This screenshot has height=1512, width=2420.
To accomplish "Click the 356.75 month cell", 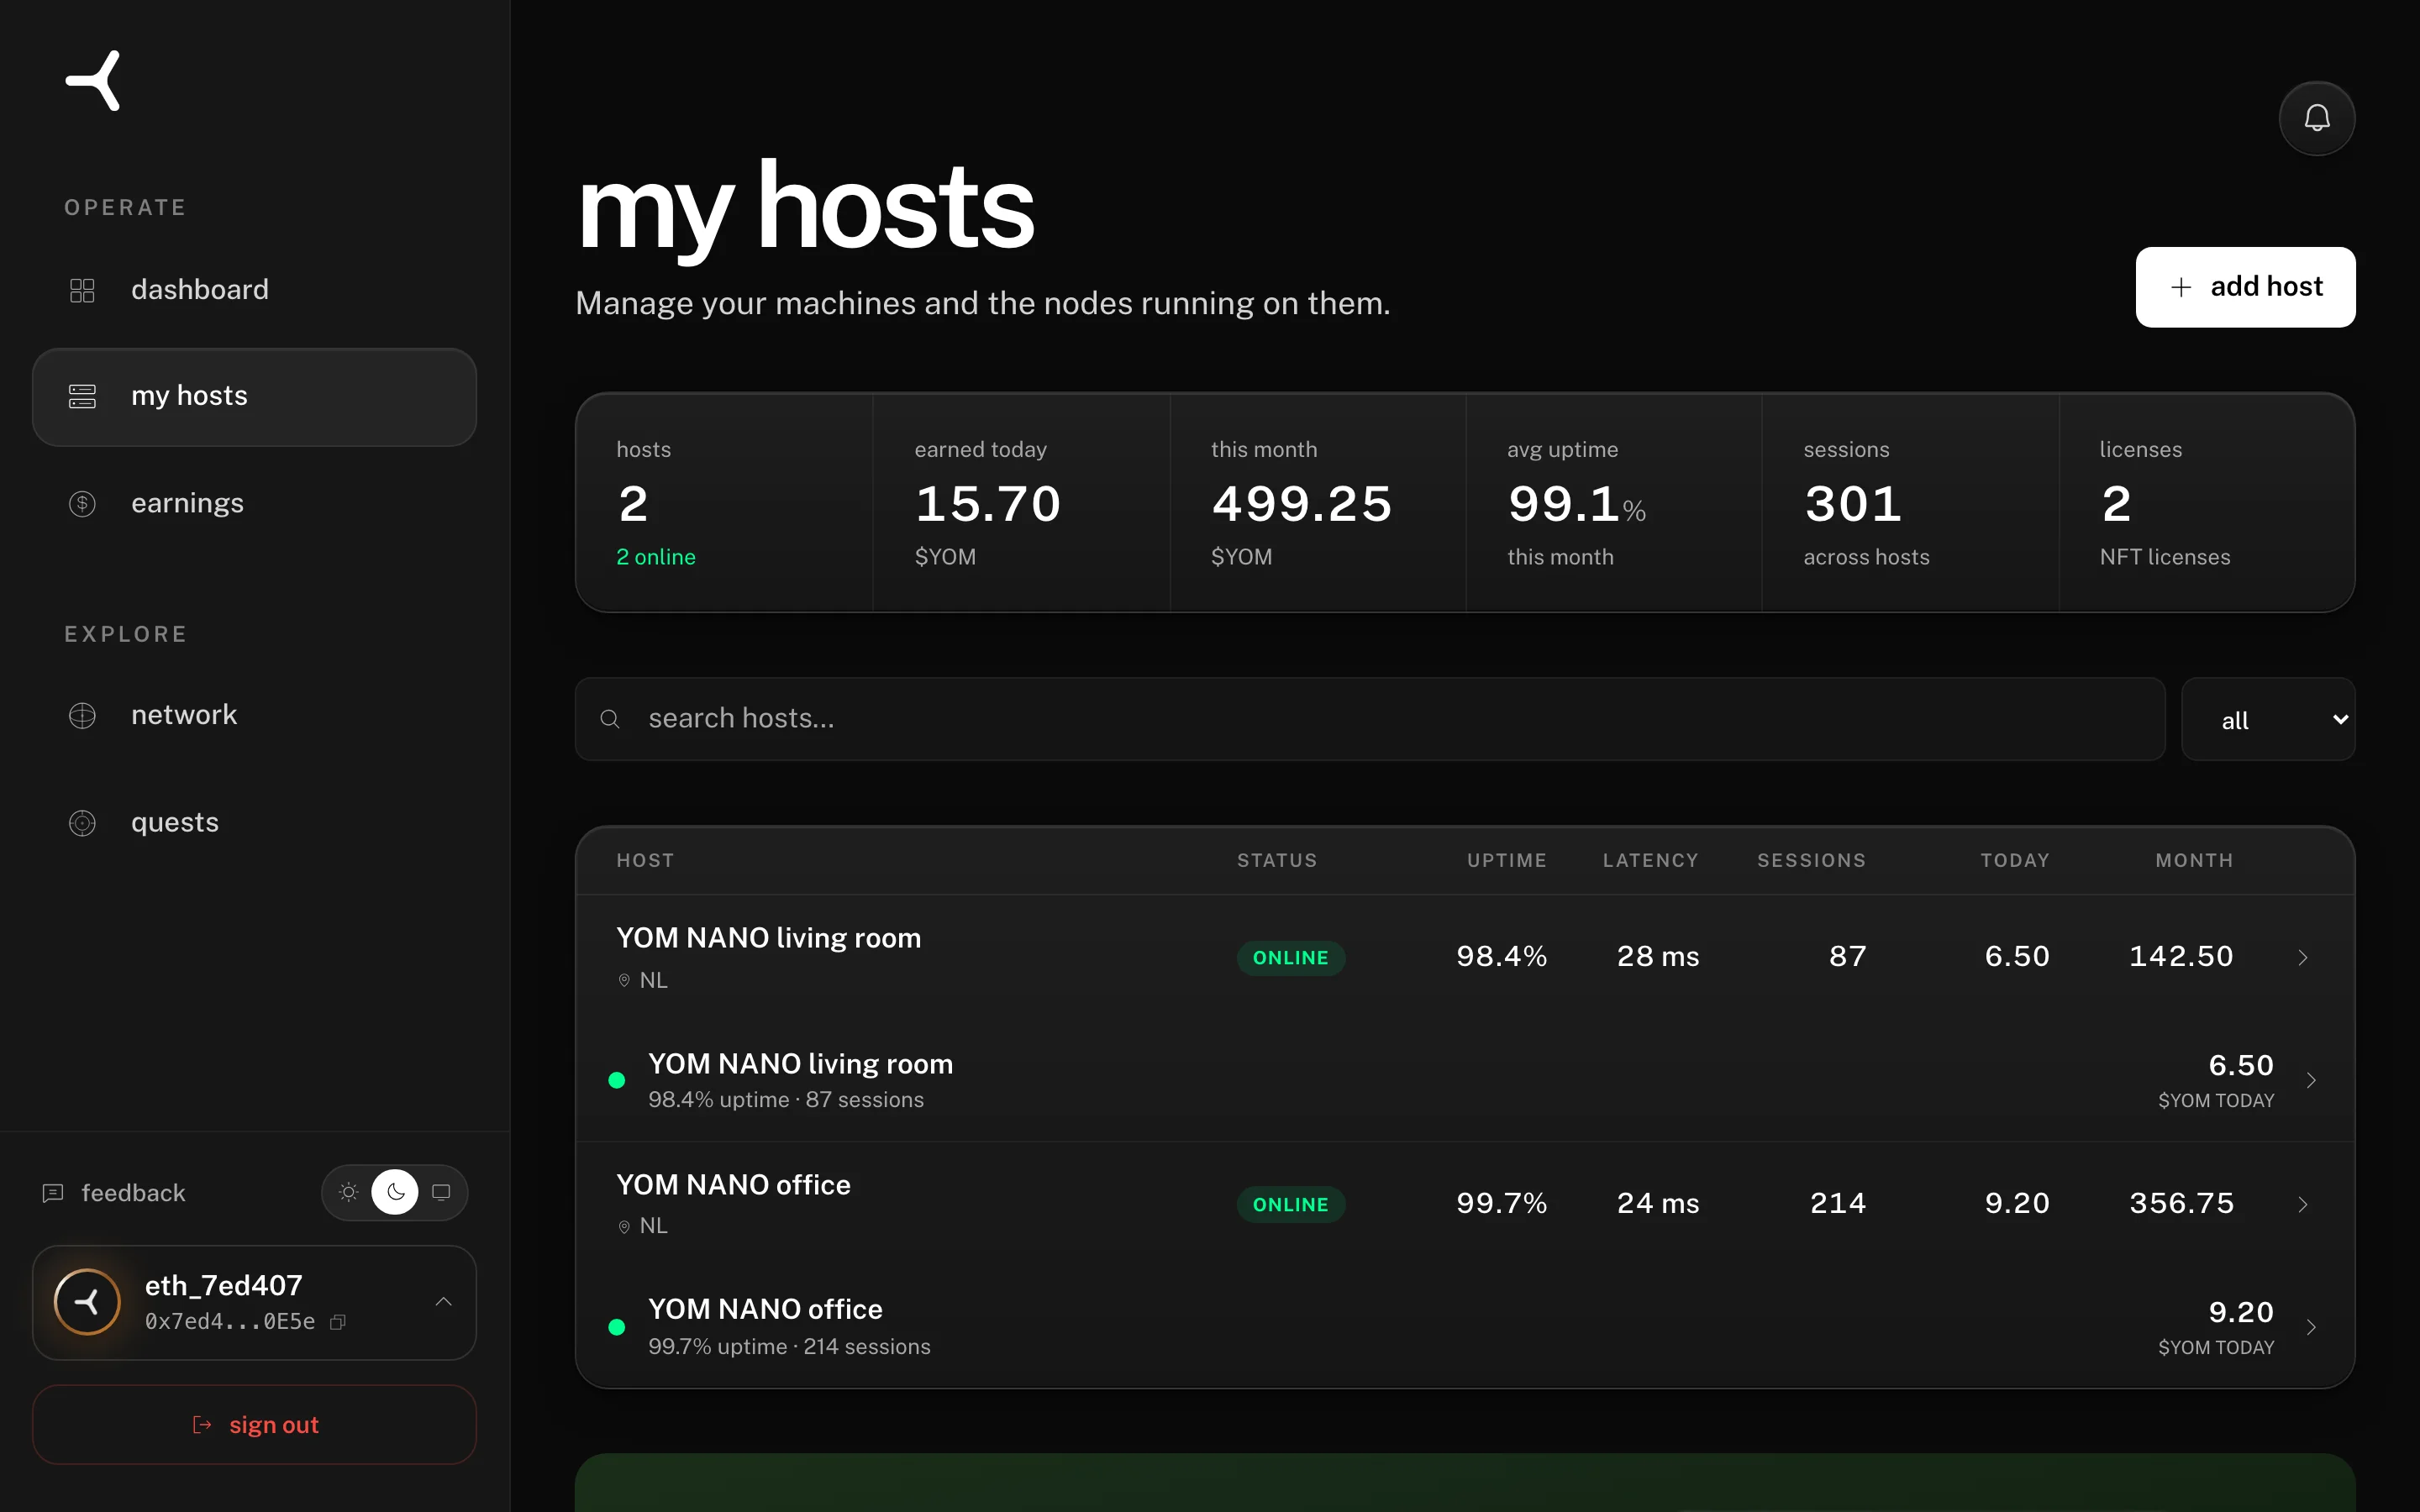I will coord(2181,1203).
